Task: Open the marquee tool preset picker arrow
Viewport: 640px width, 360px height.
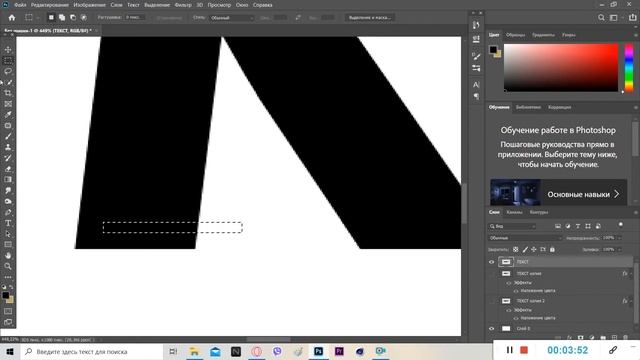Action: coord(38,18)
